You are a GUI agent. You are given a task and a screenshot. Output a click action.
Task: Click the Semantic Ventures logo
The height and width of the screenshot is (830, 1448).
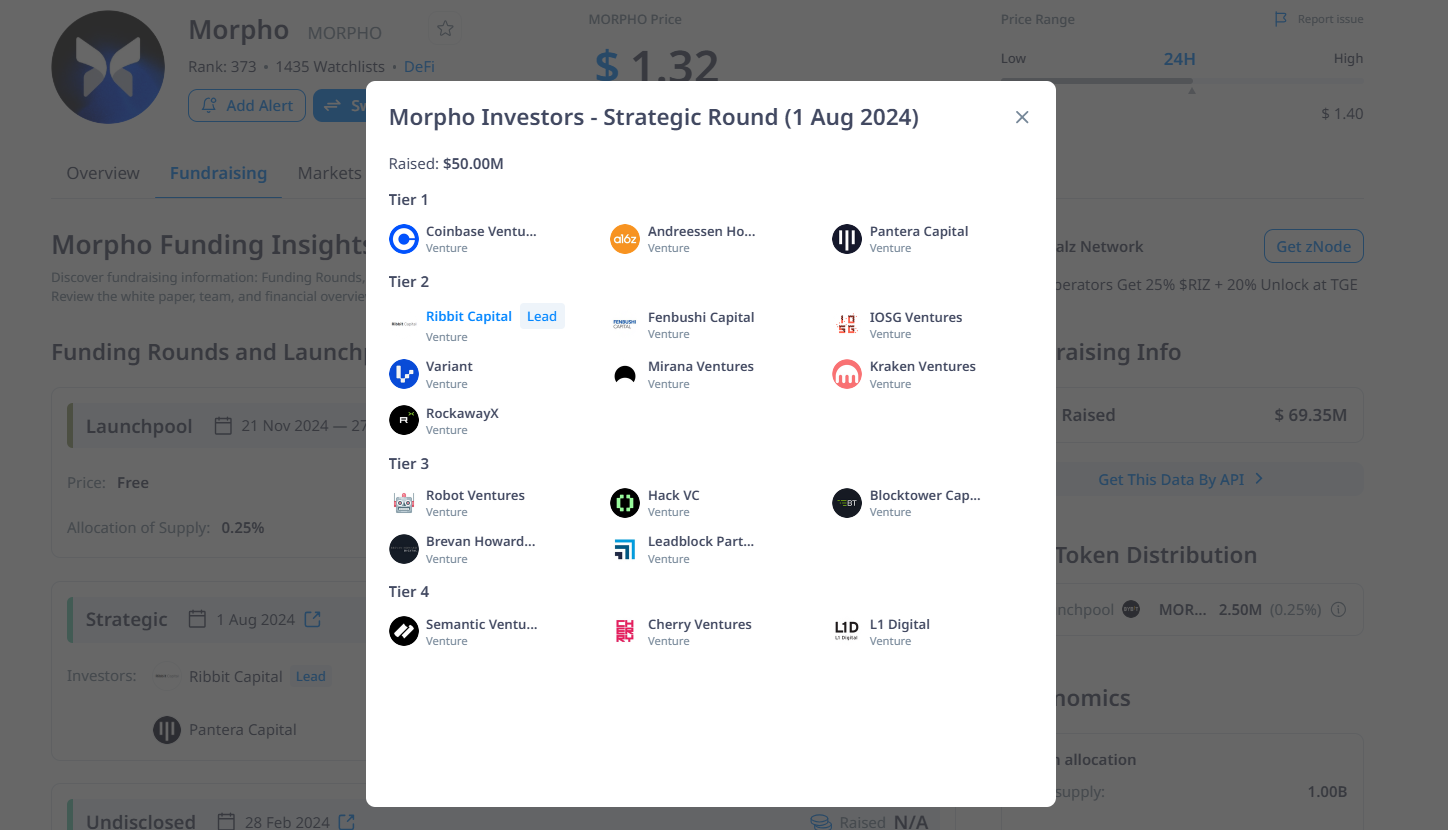tap(404, 631)
